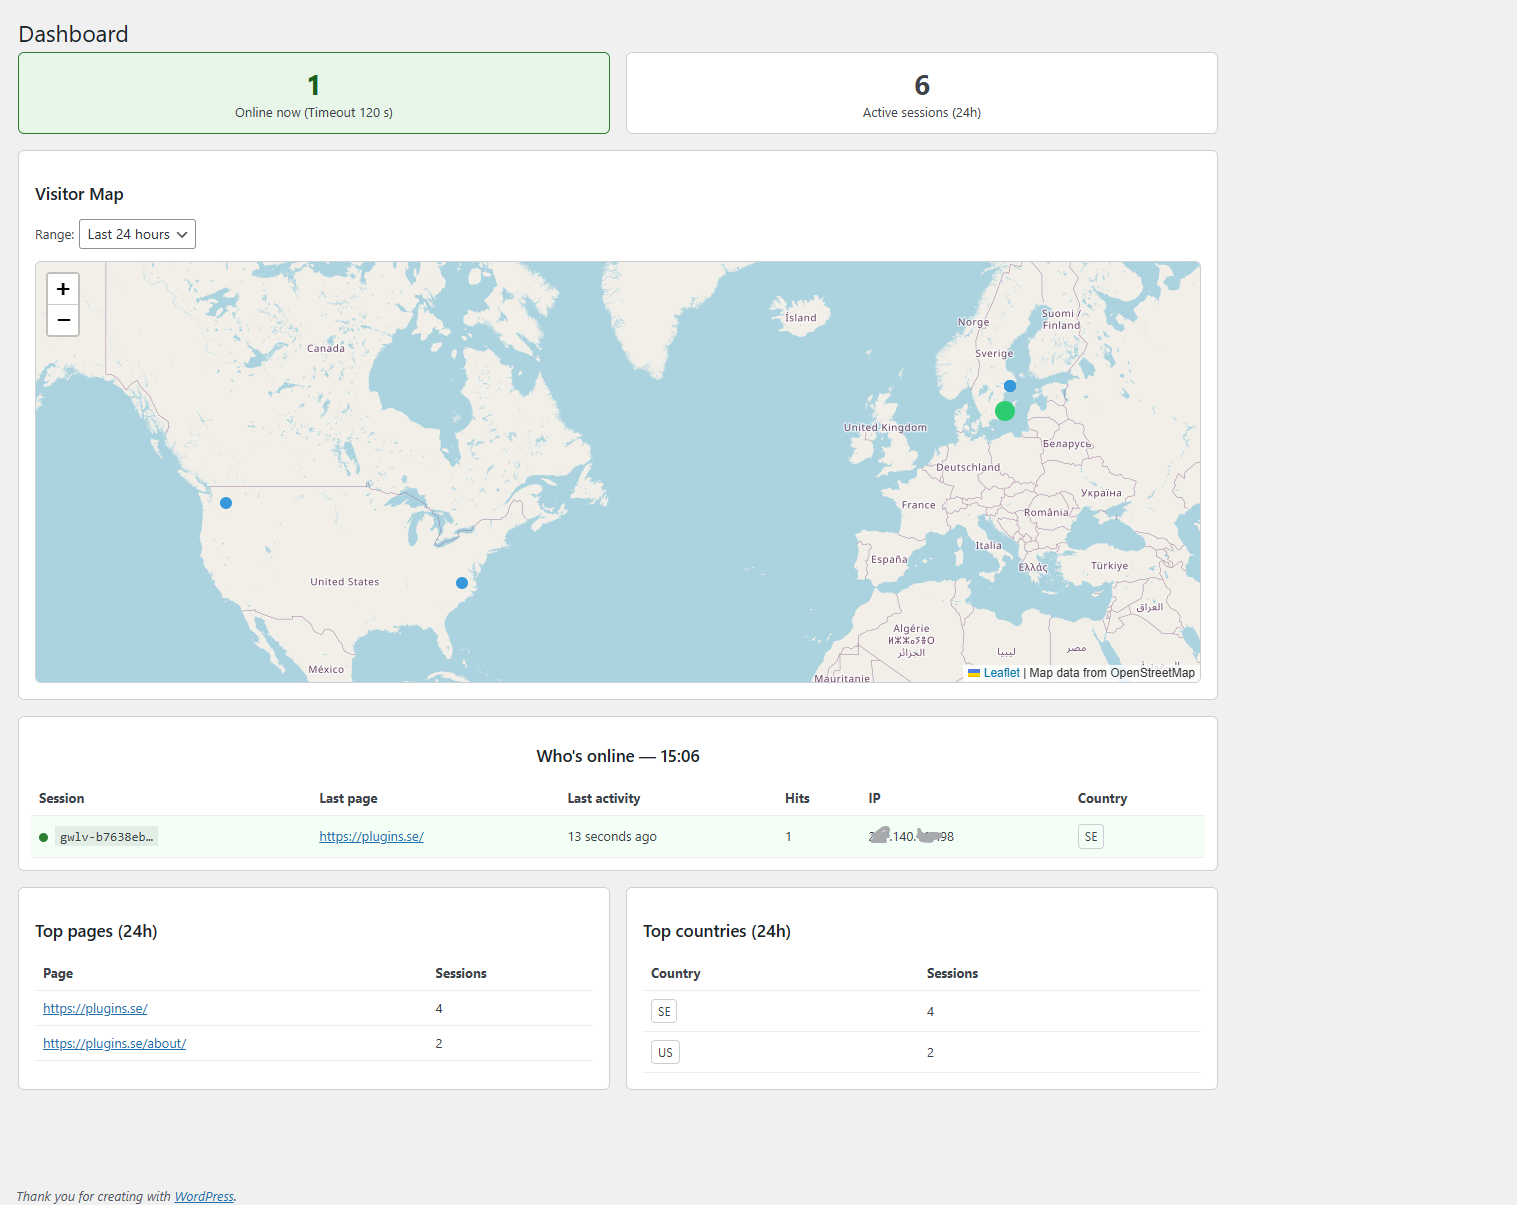Click the SE sessions count of 4
This screenshot has height=1205, width=1517.
(930, 1011)
